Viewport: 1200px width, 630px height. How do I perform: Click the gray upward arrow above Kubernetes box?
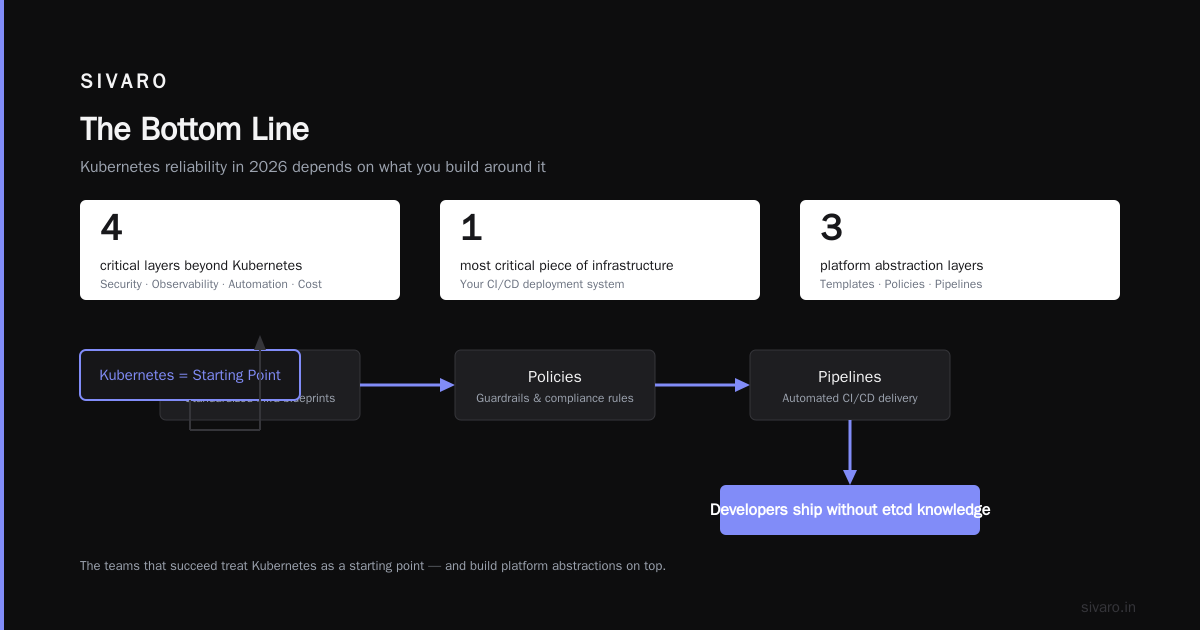click(260, 342)
